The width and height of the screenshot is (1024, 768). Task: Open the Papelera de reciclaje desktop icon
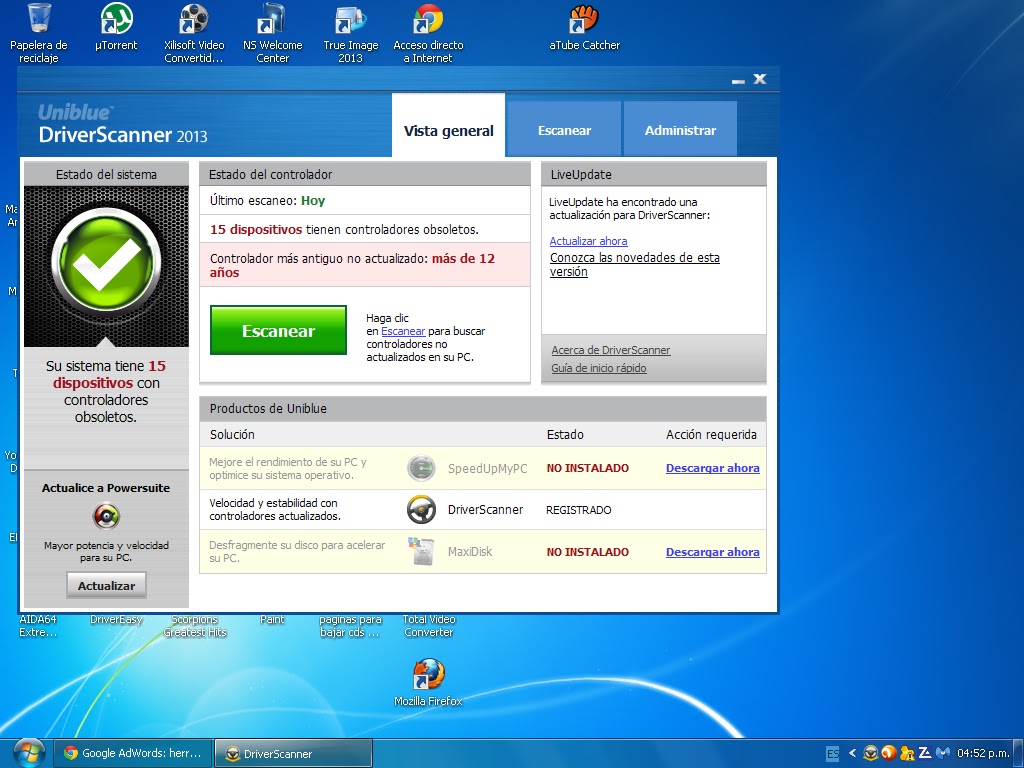point(39,33)
